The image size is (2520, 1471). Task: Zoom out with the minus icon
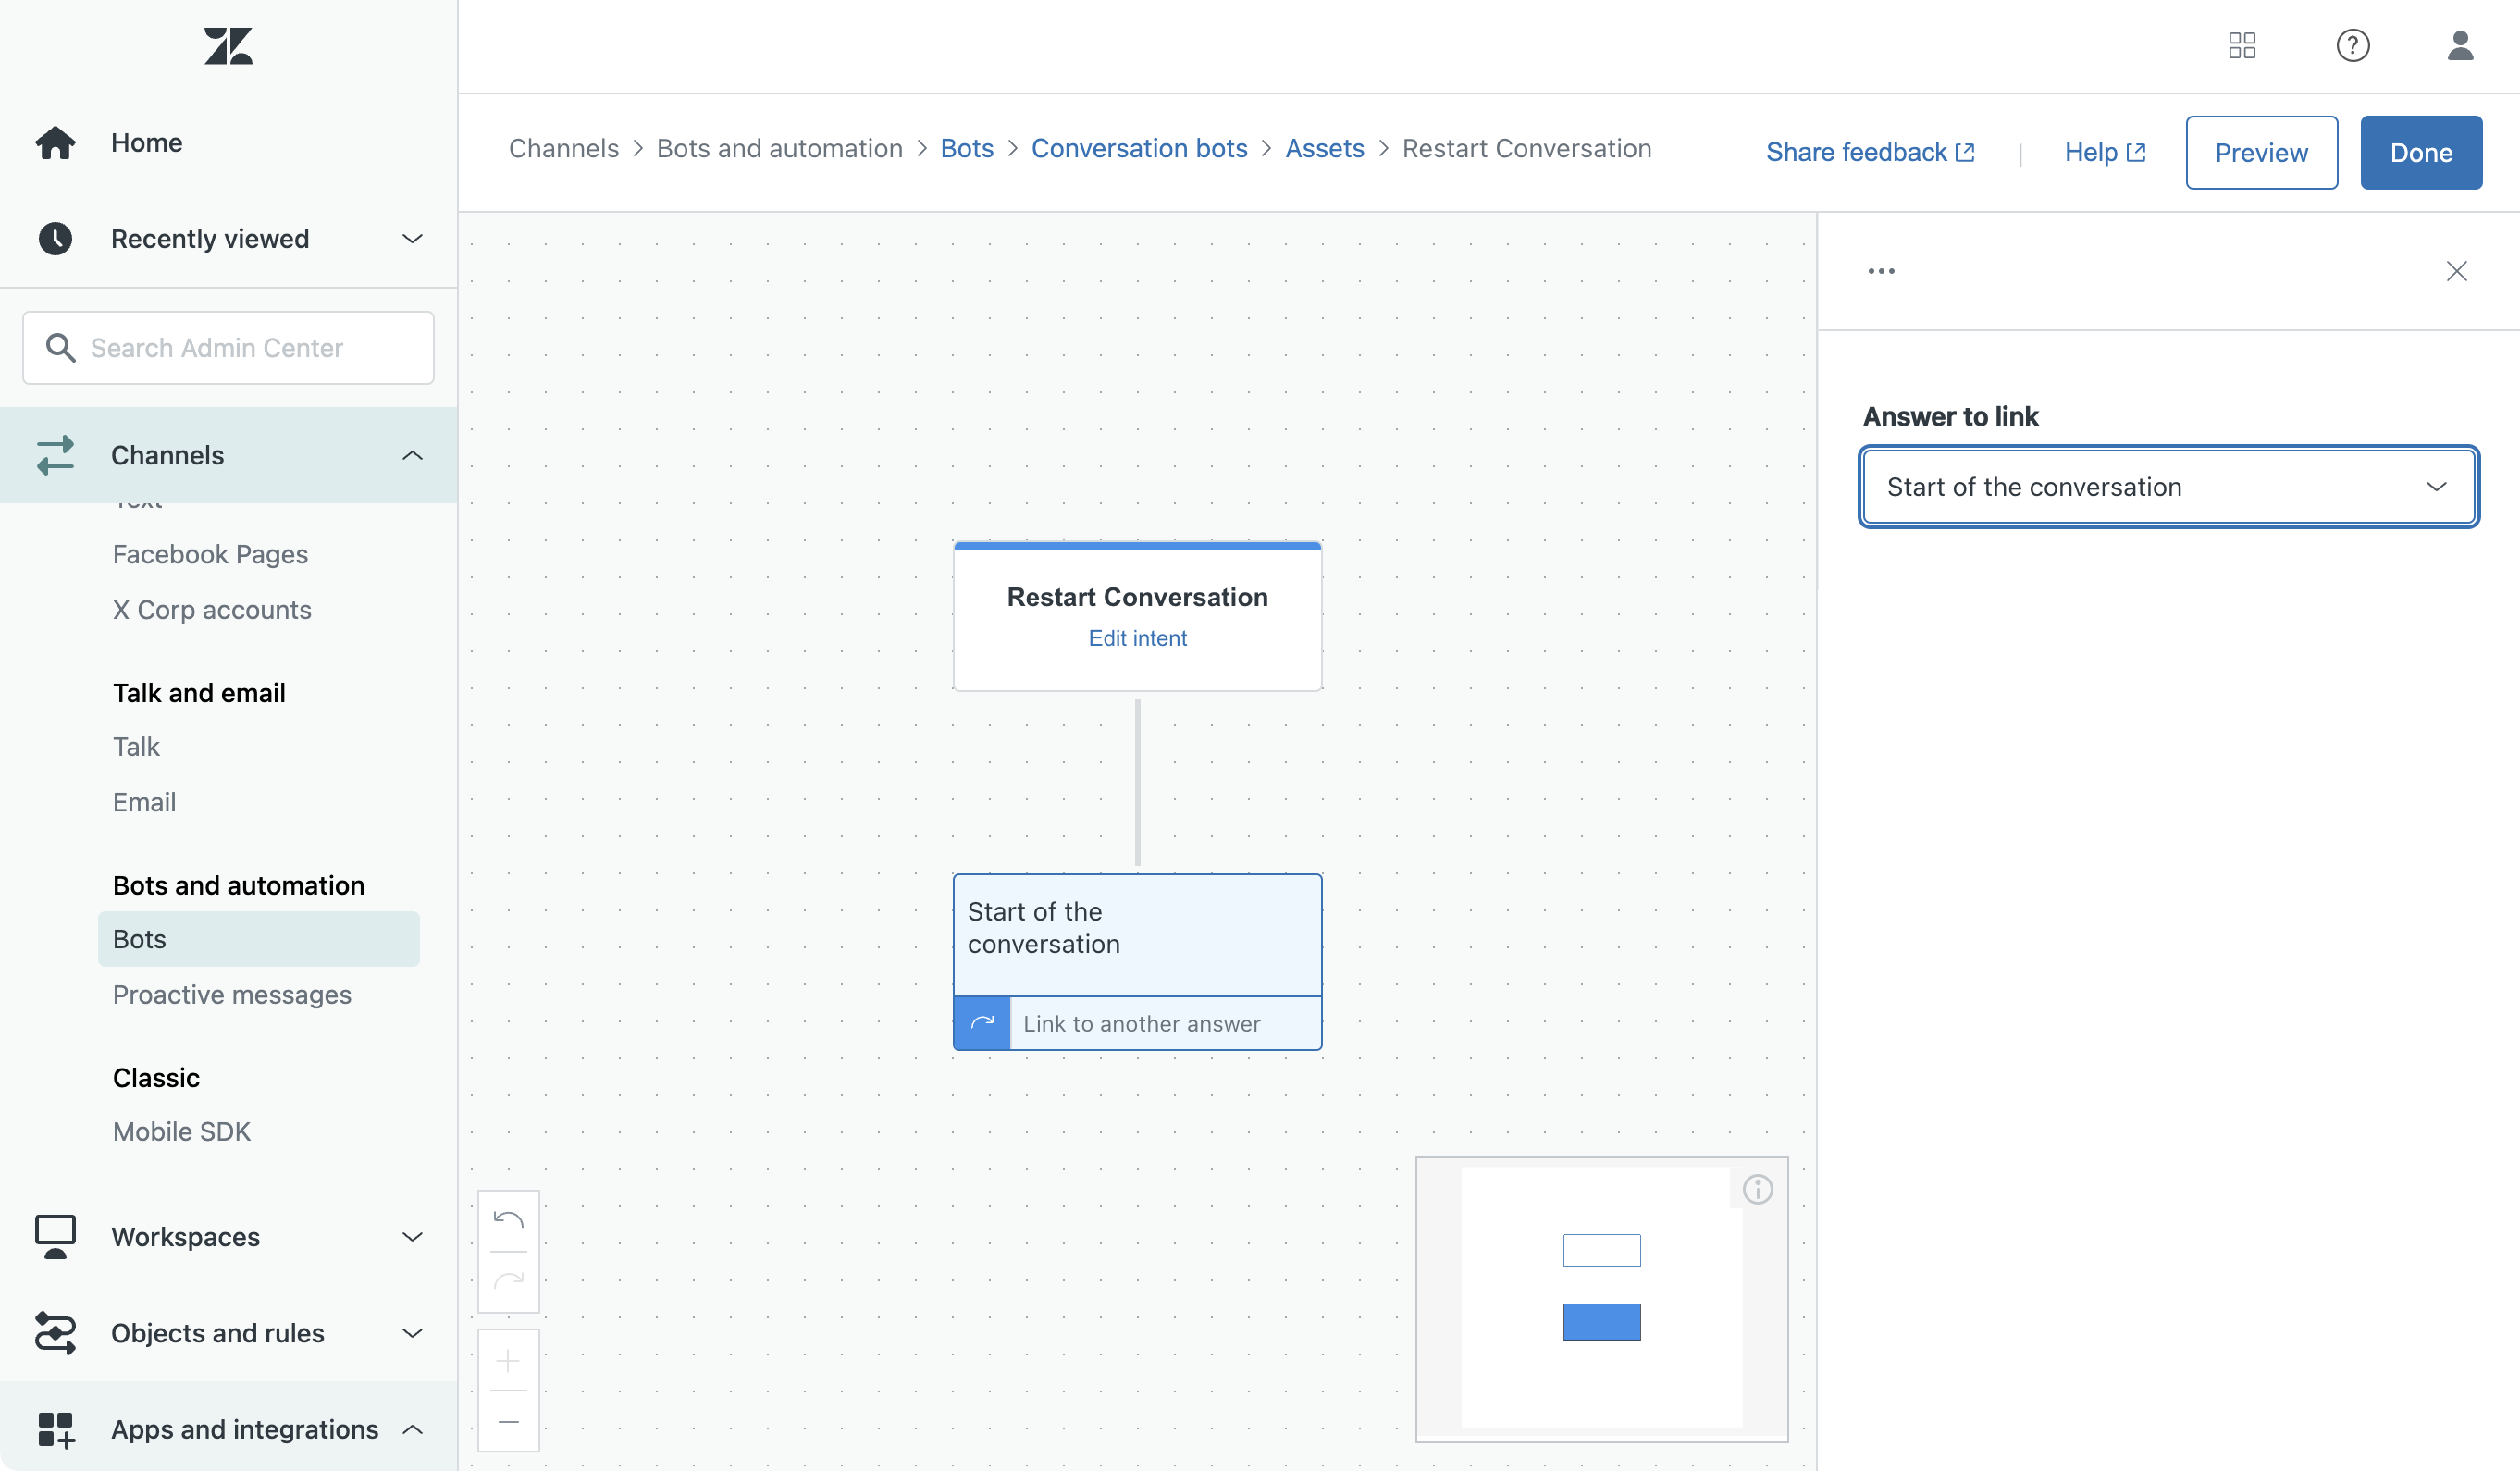click(x=508, y=1421)
